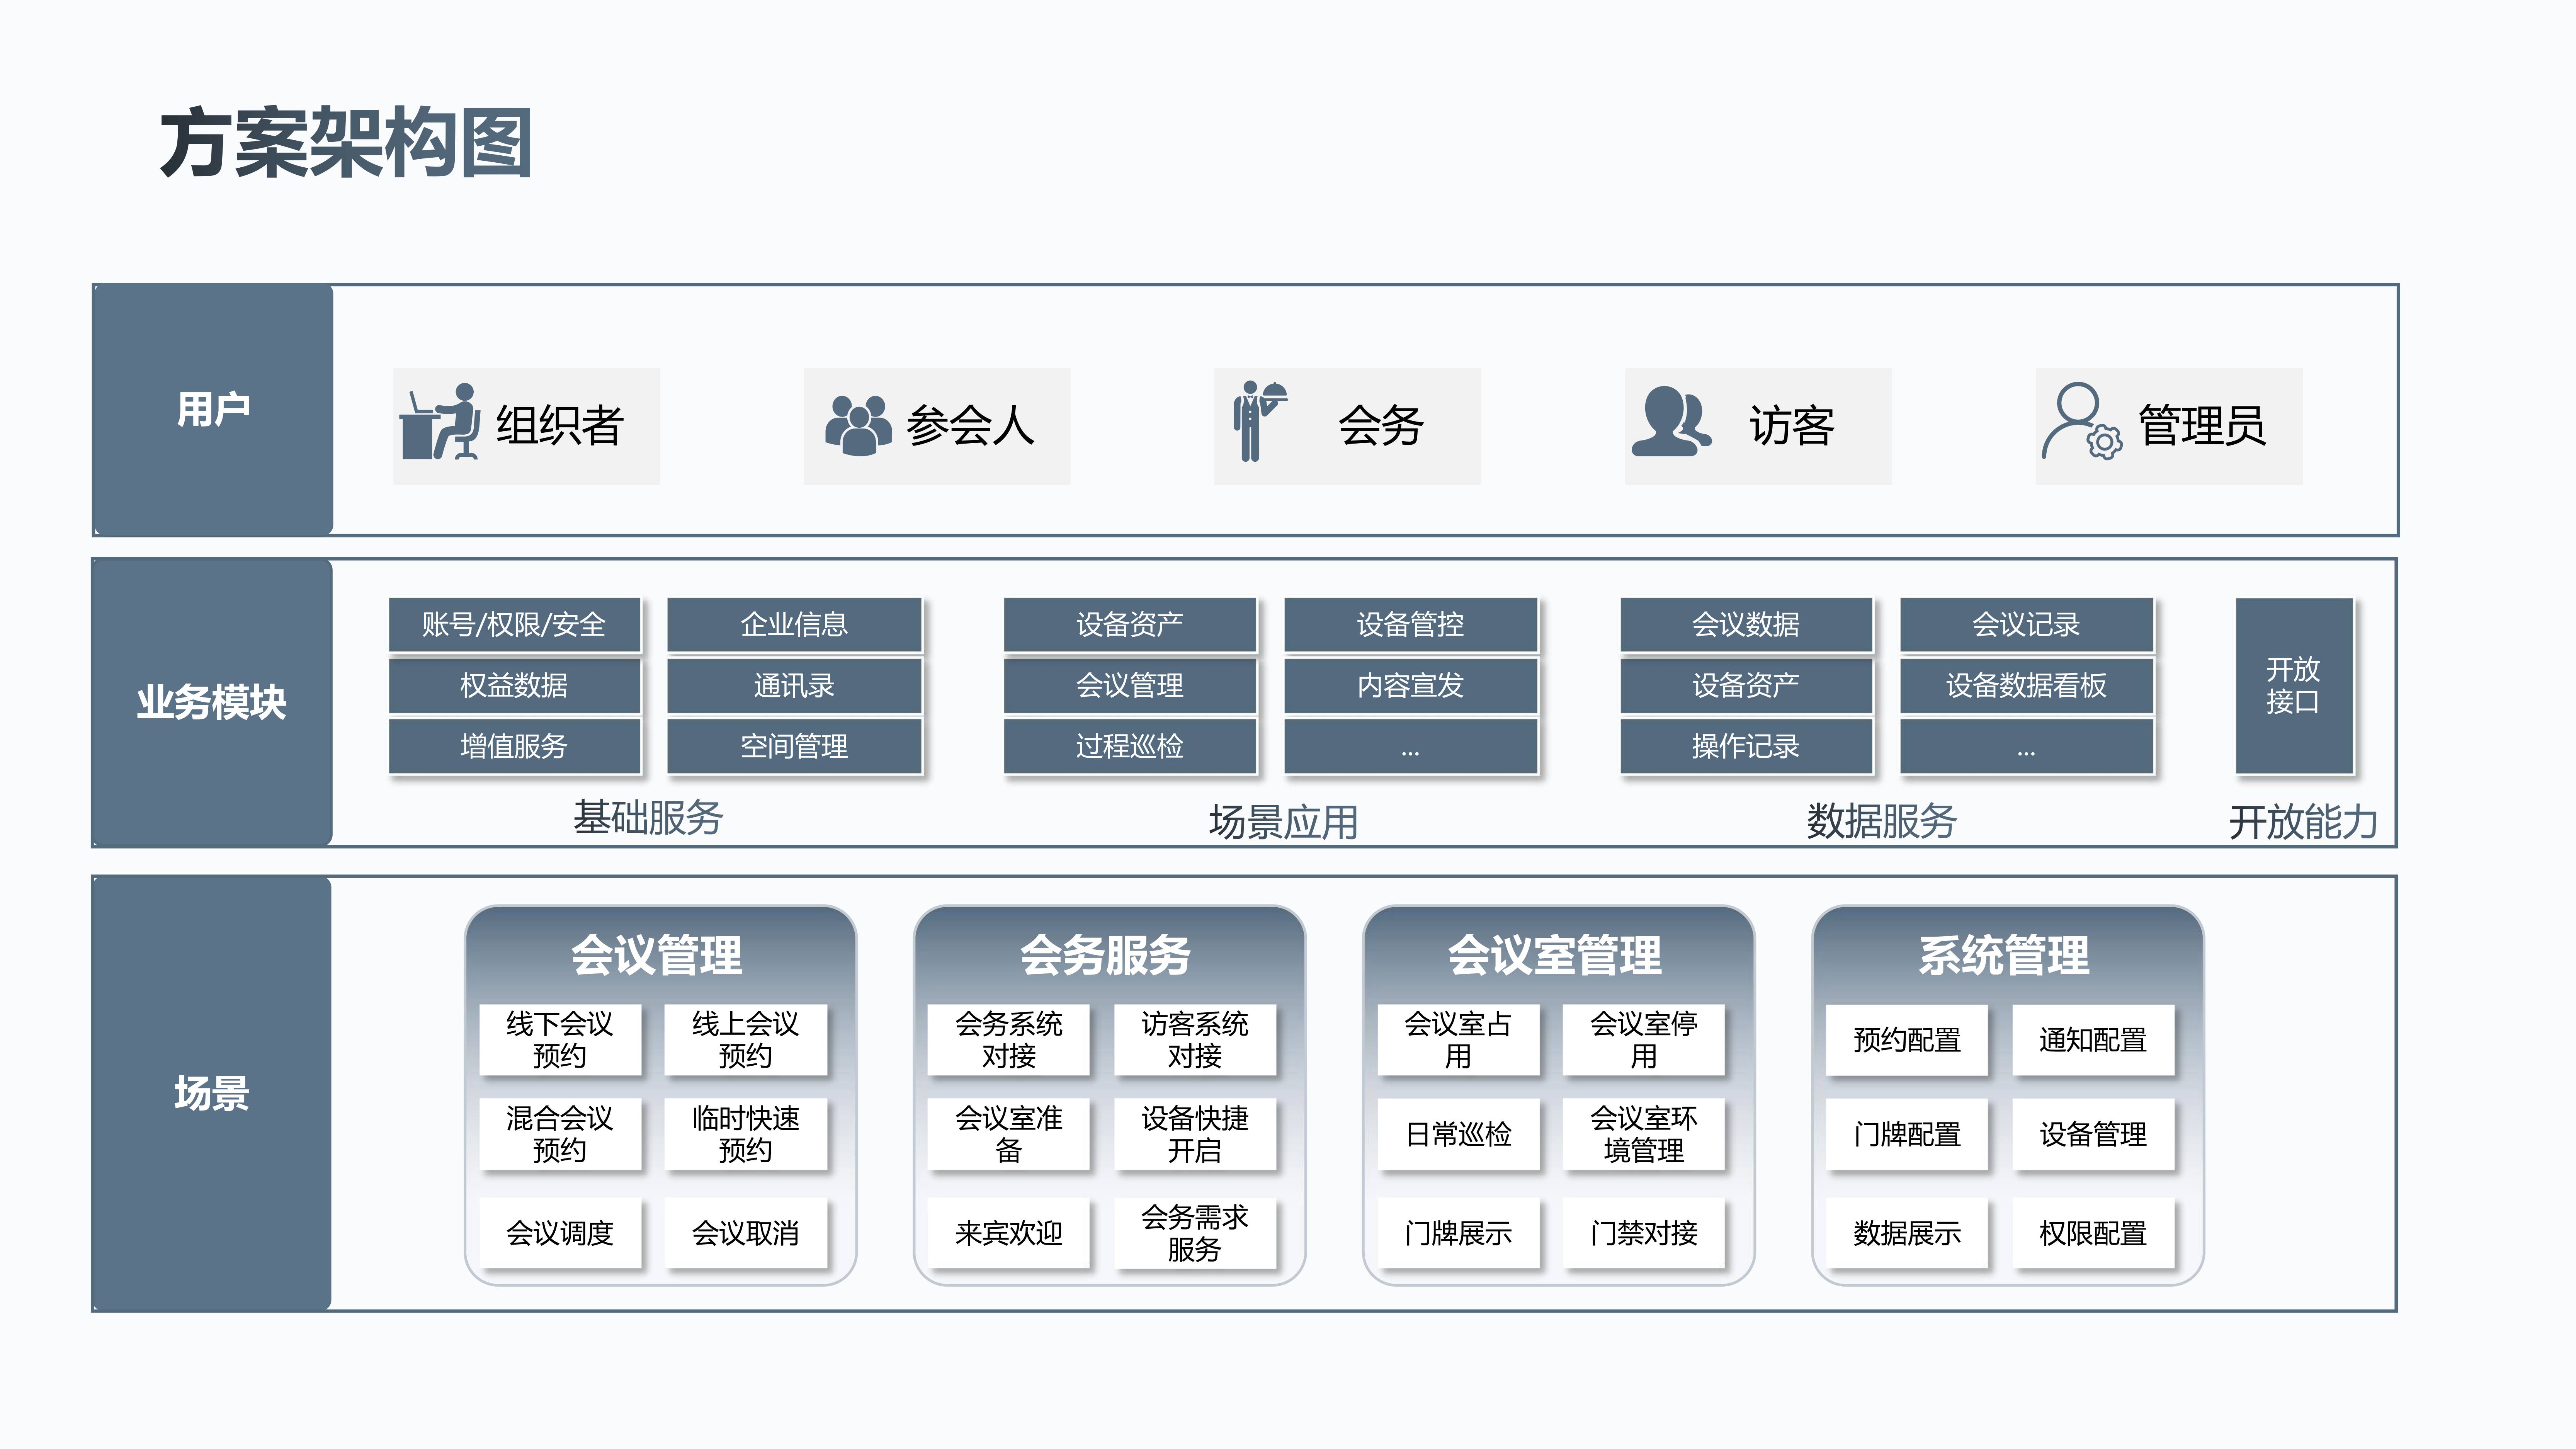This screenshot has height=1449, width=2576.
Task: Click the 数据服务 group label
Action: pyautogui.click(x=1882, y=821)
